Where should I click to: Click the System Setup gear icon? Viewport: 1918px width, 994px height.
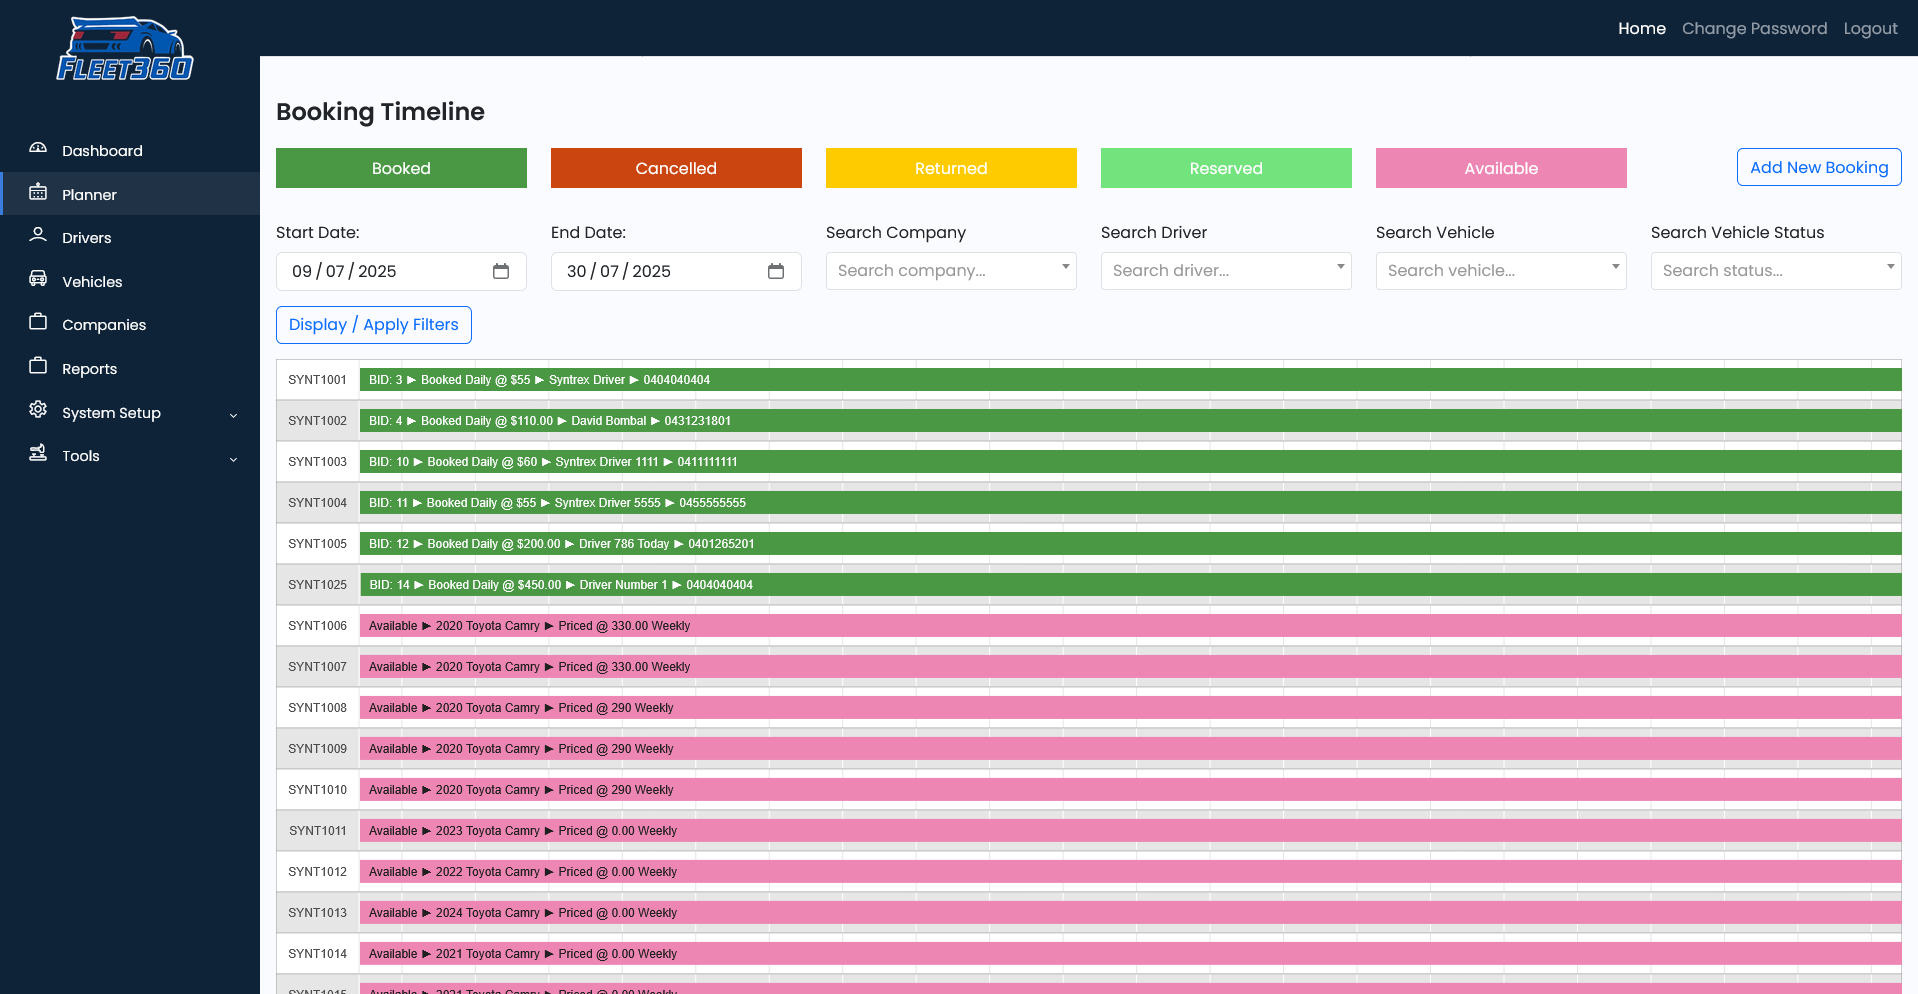coord(38,410)
